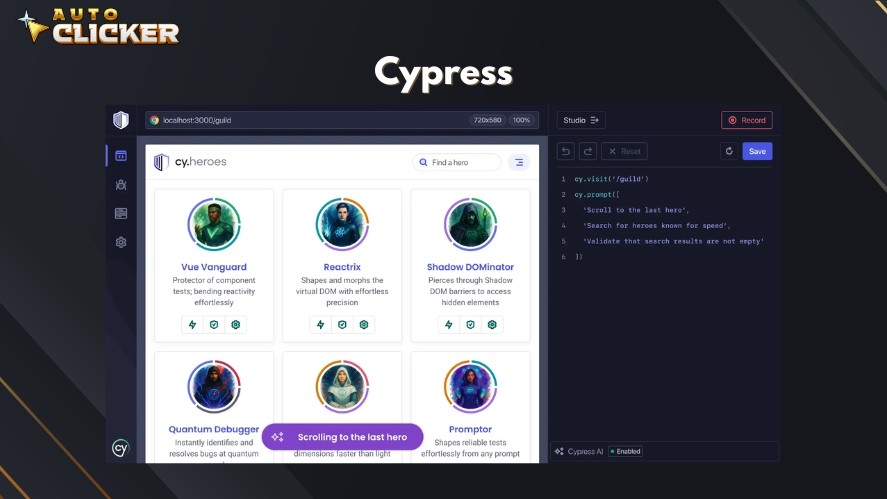This screenshot has width=887, height=499.
Task: Click the Cypress AI sparkle icon
Action: tap(559, 451)
